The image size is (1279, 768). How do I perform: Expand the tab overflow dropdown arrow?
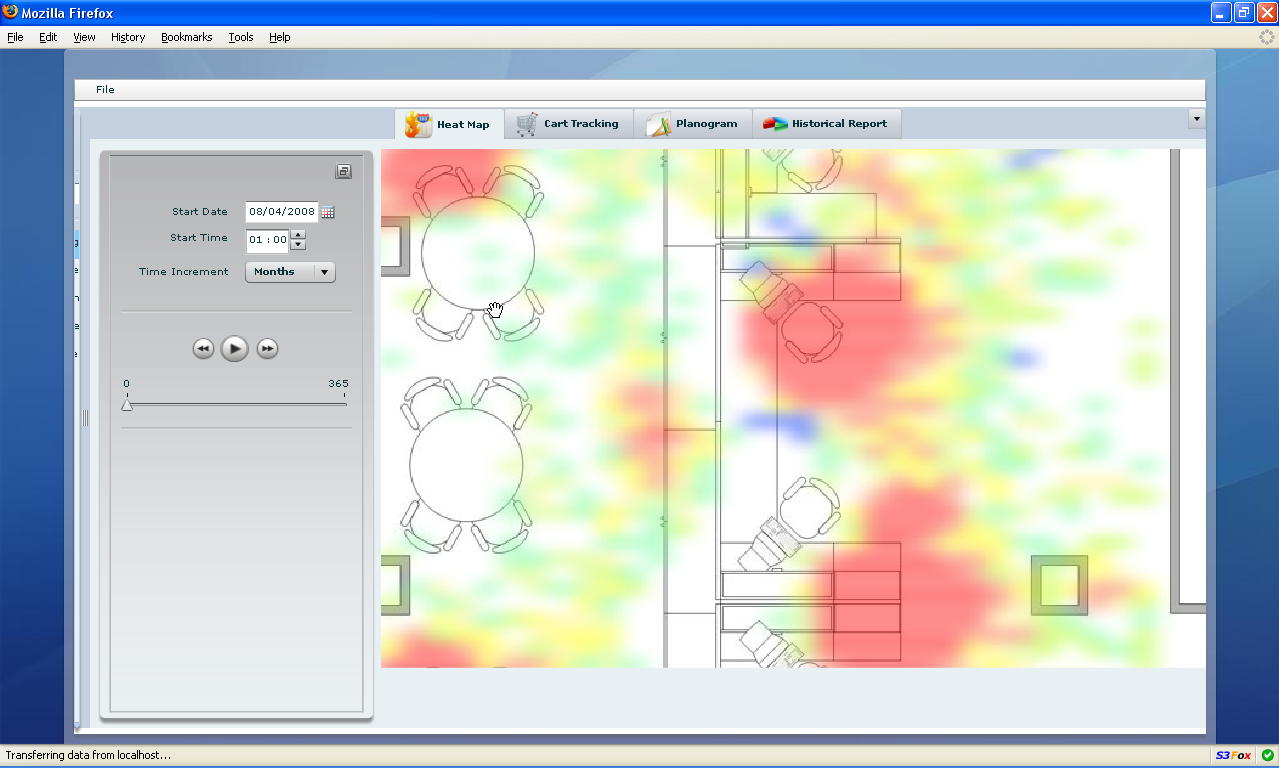(x=1196, y=119)
